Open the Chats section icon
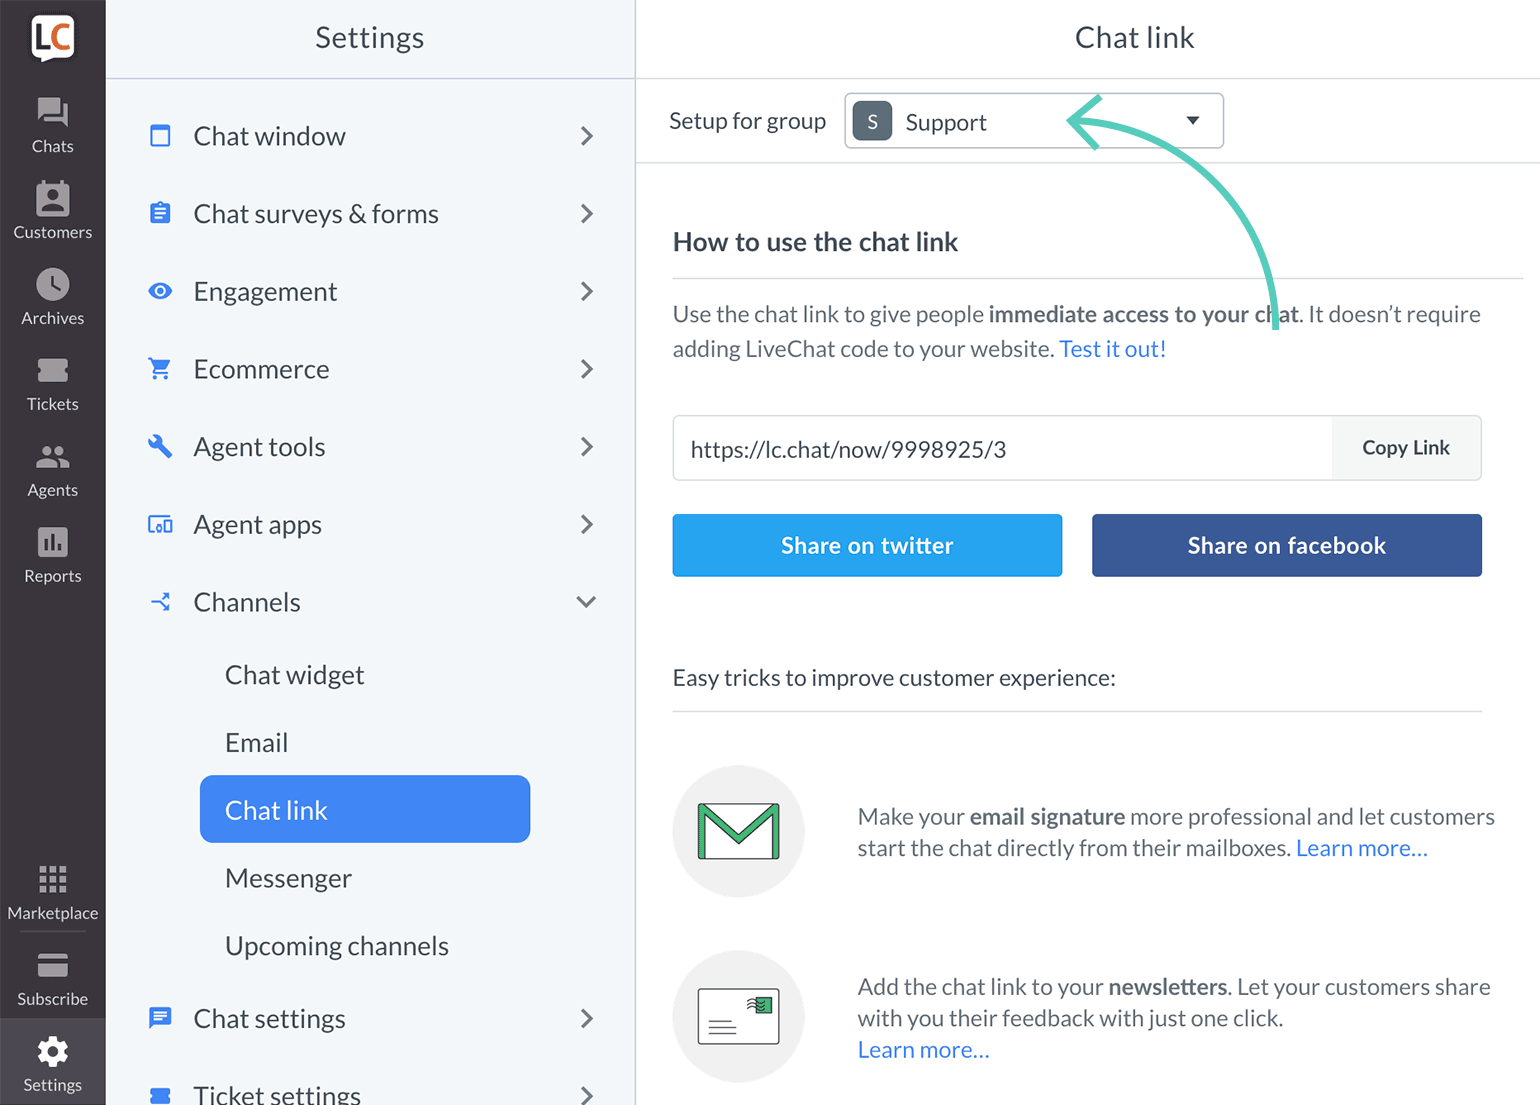The image size is (1540, 1105). click(52, 112)
